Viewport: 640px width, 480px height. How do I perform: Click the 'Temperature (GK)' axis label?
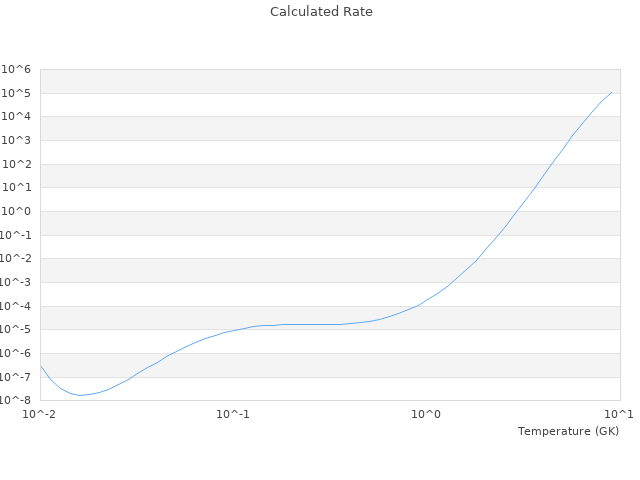(568, 431)
